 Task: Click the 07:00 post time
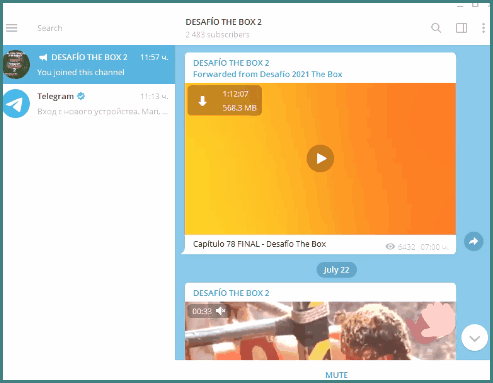click(x=434, y=247)
